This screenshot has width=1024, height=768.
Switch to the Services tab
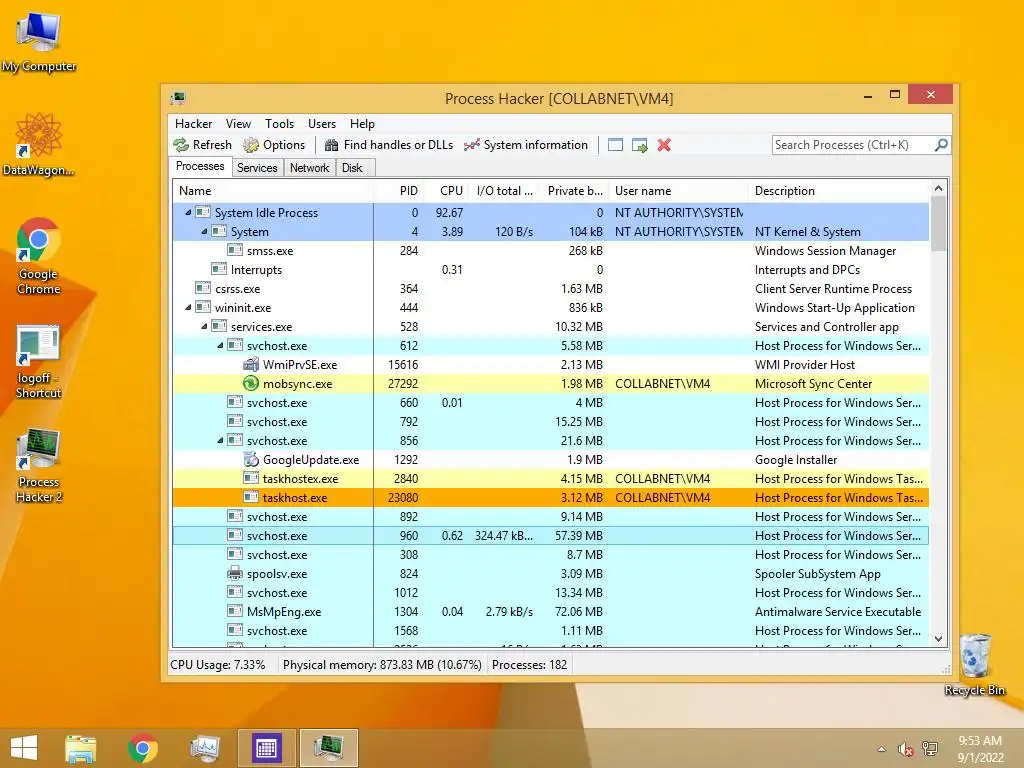(x=257, y=168)
